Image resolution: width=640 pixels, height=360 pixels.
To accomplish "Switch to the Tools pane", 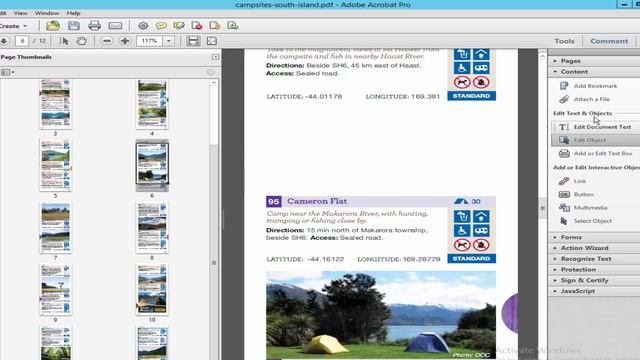I will click(564, 41).
